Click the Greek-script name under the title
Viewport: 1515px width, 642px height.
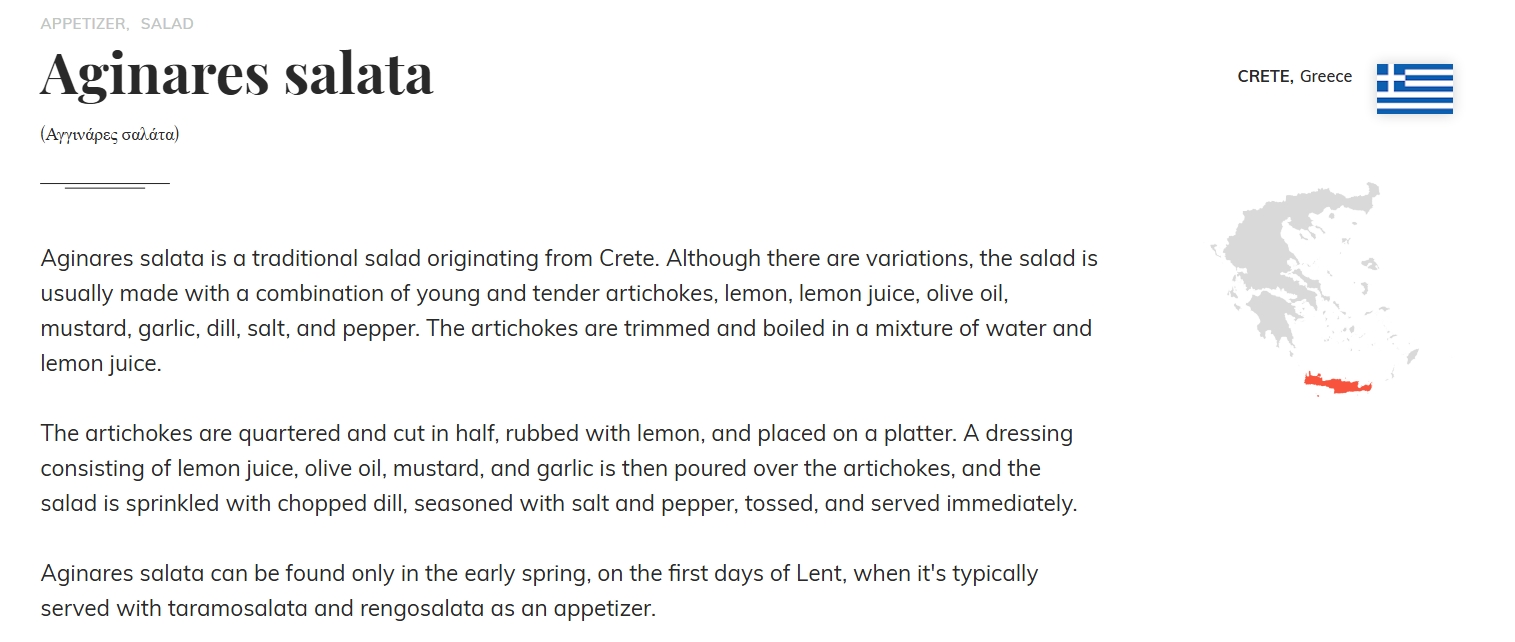click(110, 134)
